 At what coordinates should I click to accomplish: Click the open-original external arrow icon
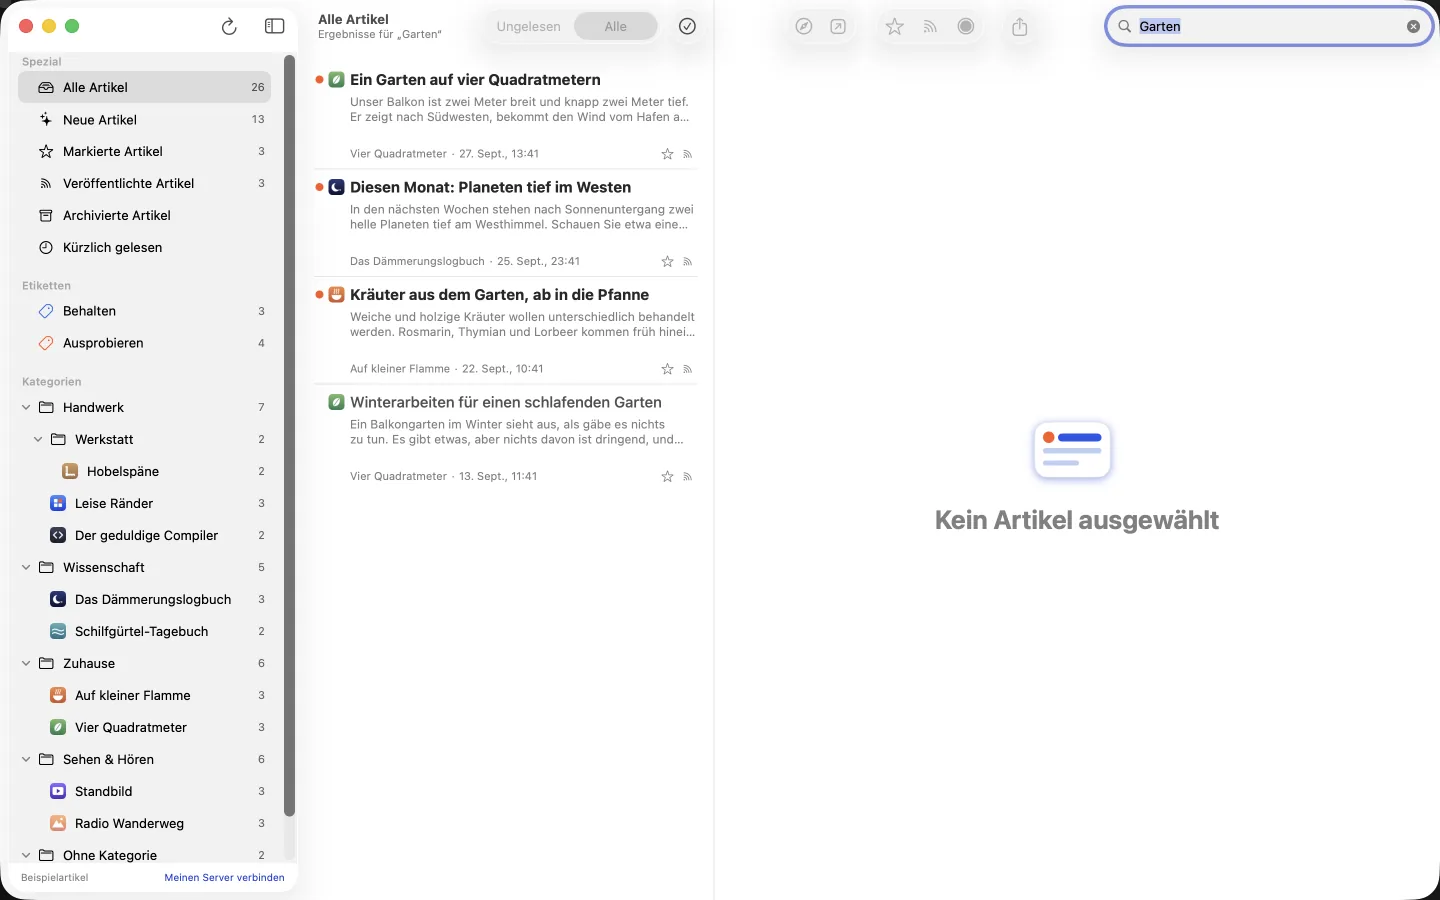[x=838, y=27]
